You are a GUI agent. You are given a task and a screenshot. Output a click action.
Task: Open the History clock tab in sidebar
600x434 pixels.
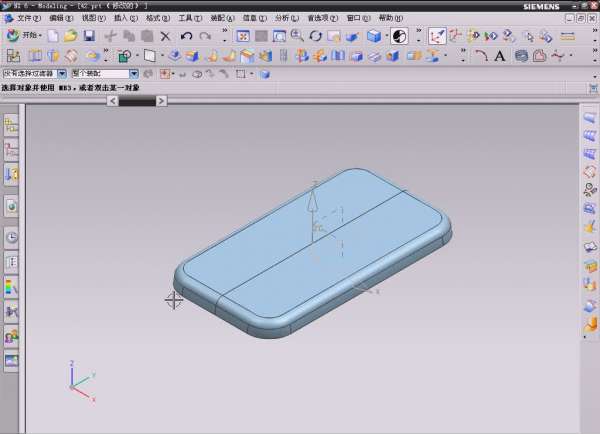click(x=12, y=238)
